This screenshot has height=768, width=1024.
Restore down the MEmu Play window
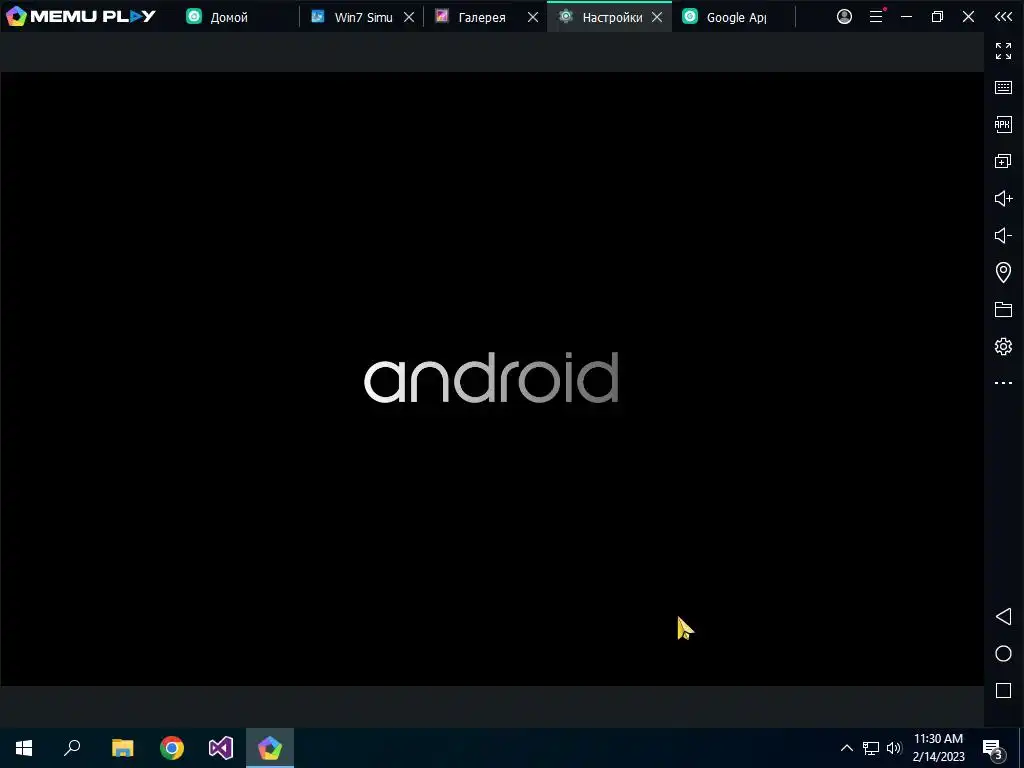click(937, 17)
